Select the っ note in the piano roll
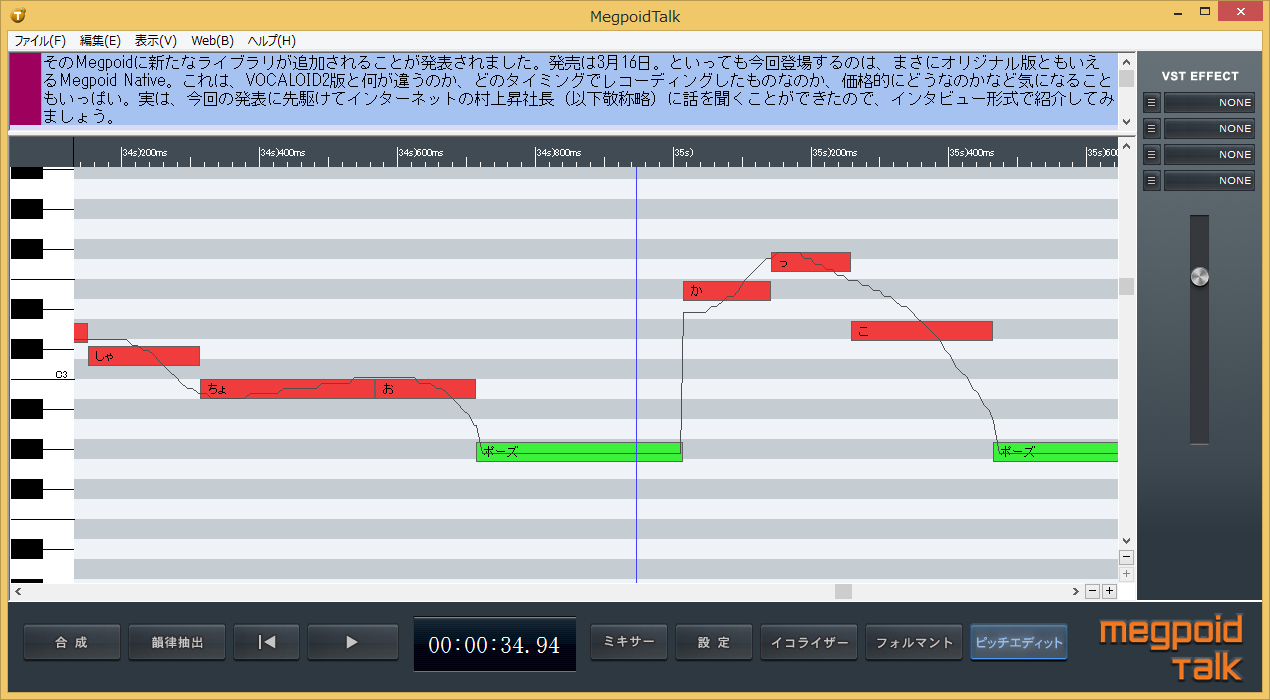1270x700 pixels. pos(811,262)
